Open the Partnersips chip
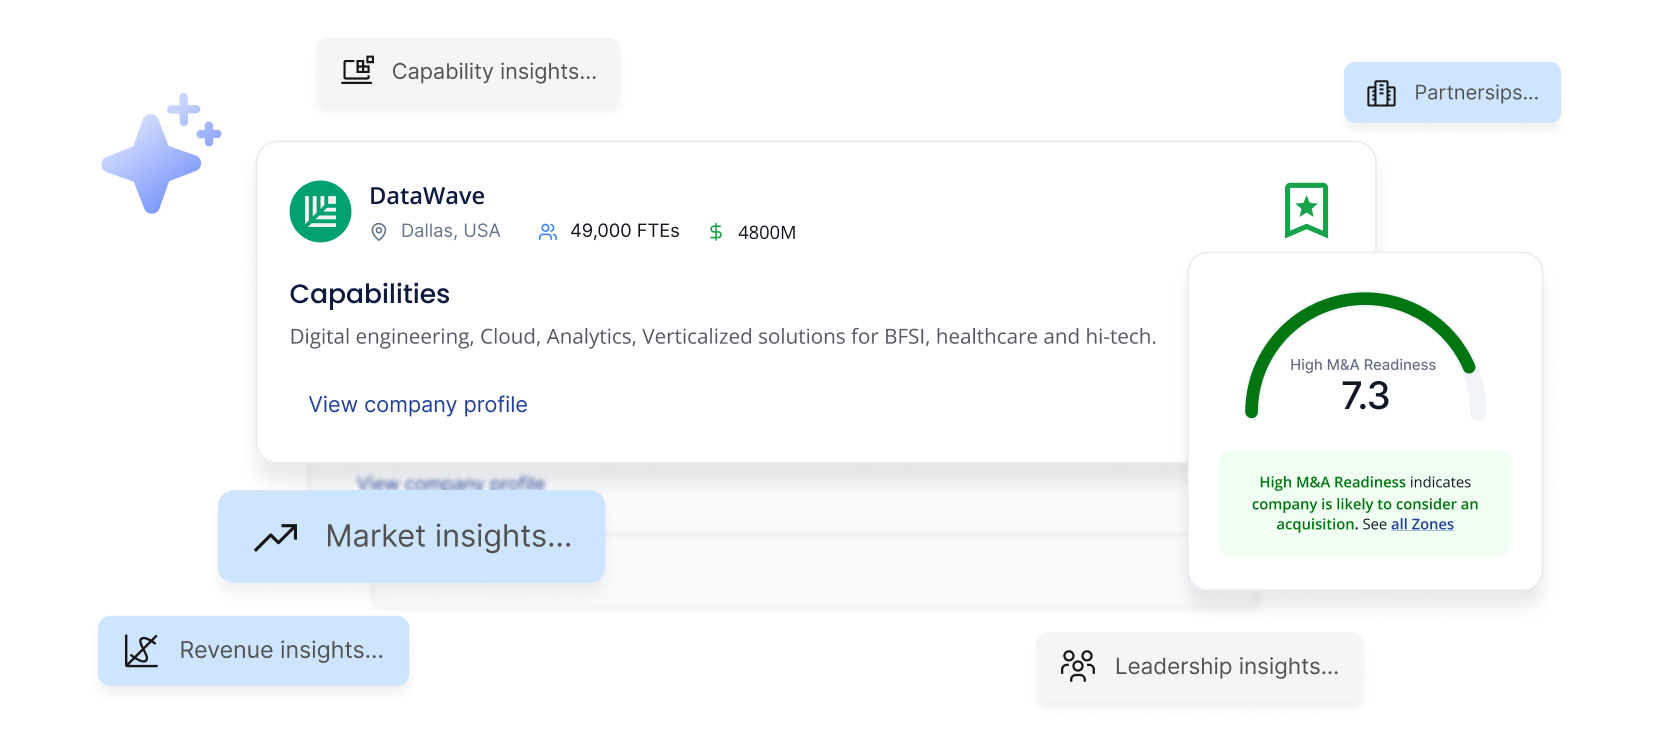The width and height of the screenshot is (1654, 740). tap(1452, 93)
